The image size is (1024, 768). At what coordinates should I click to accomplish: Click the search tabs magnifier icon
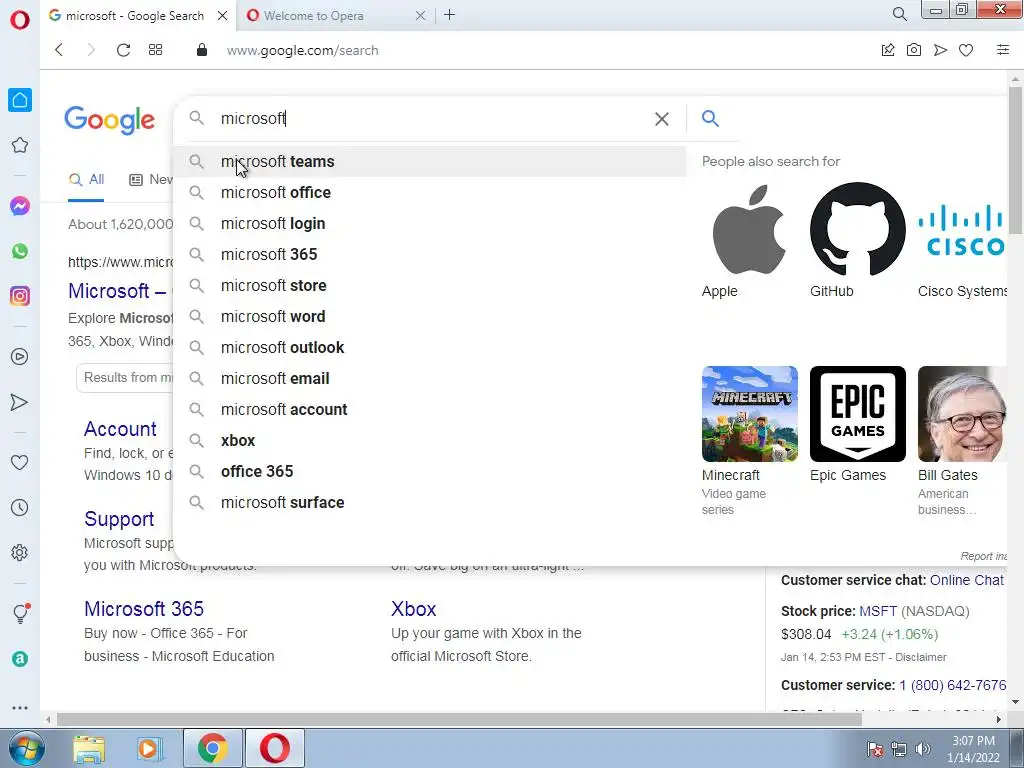(x=899, y=14)
